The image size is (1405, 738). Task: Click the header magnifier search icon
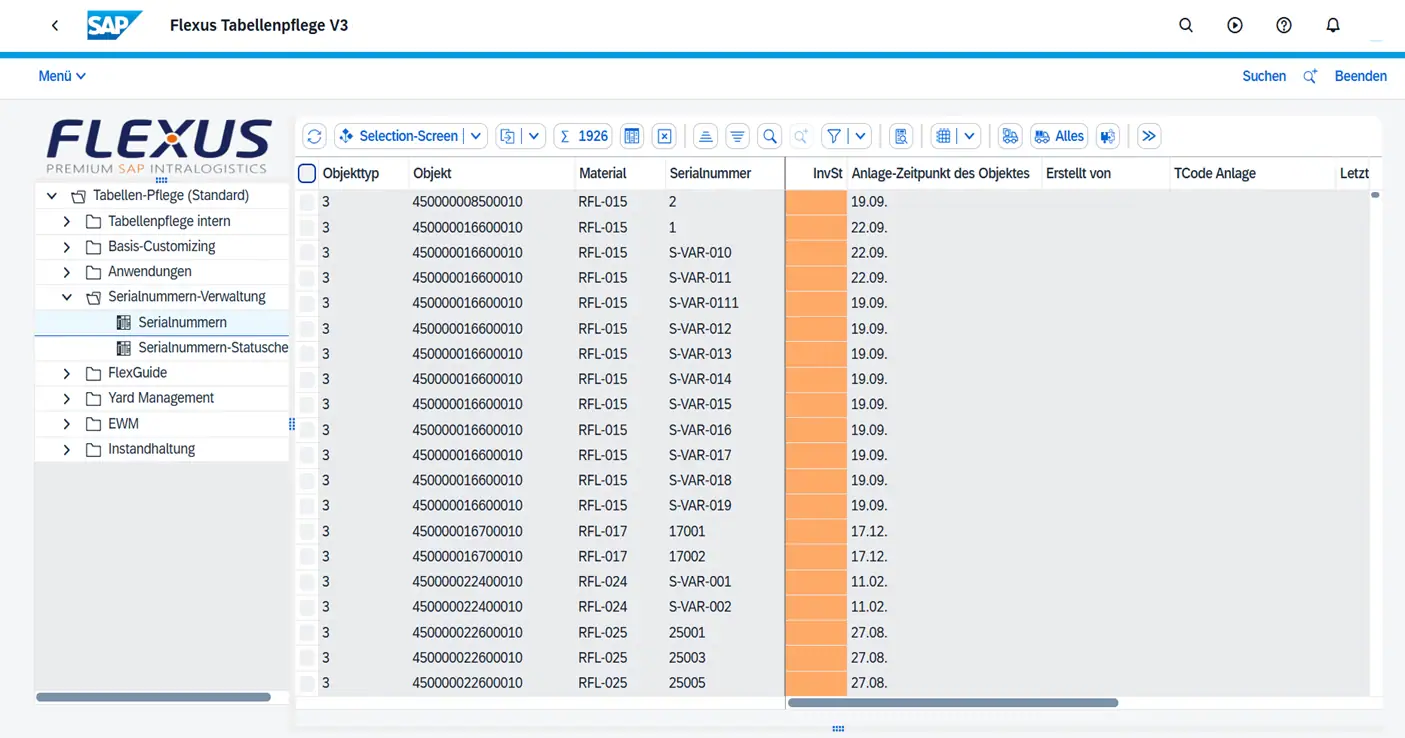click(x=1185, y=25)
